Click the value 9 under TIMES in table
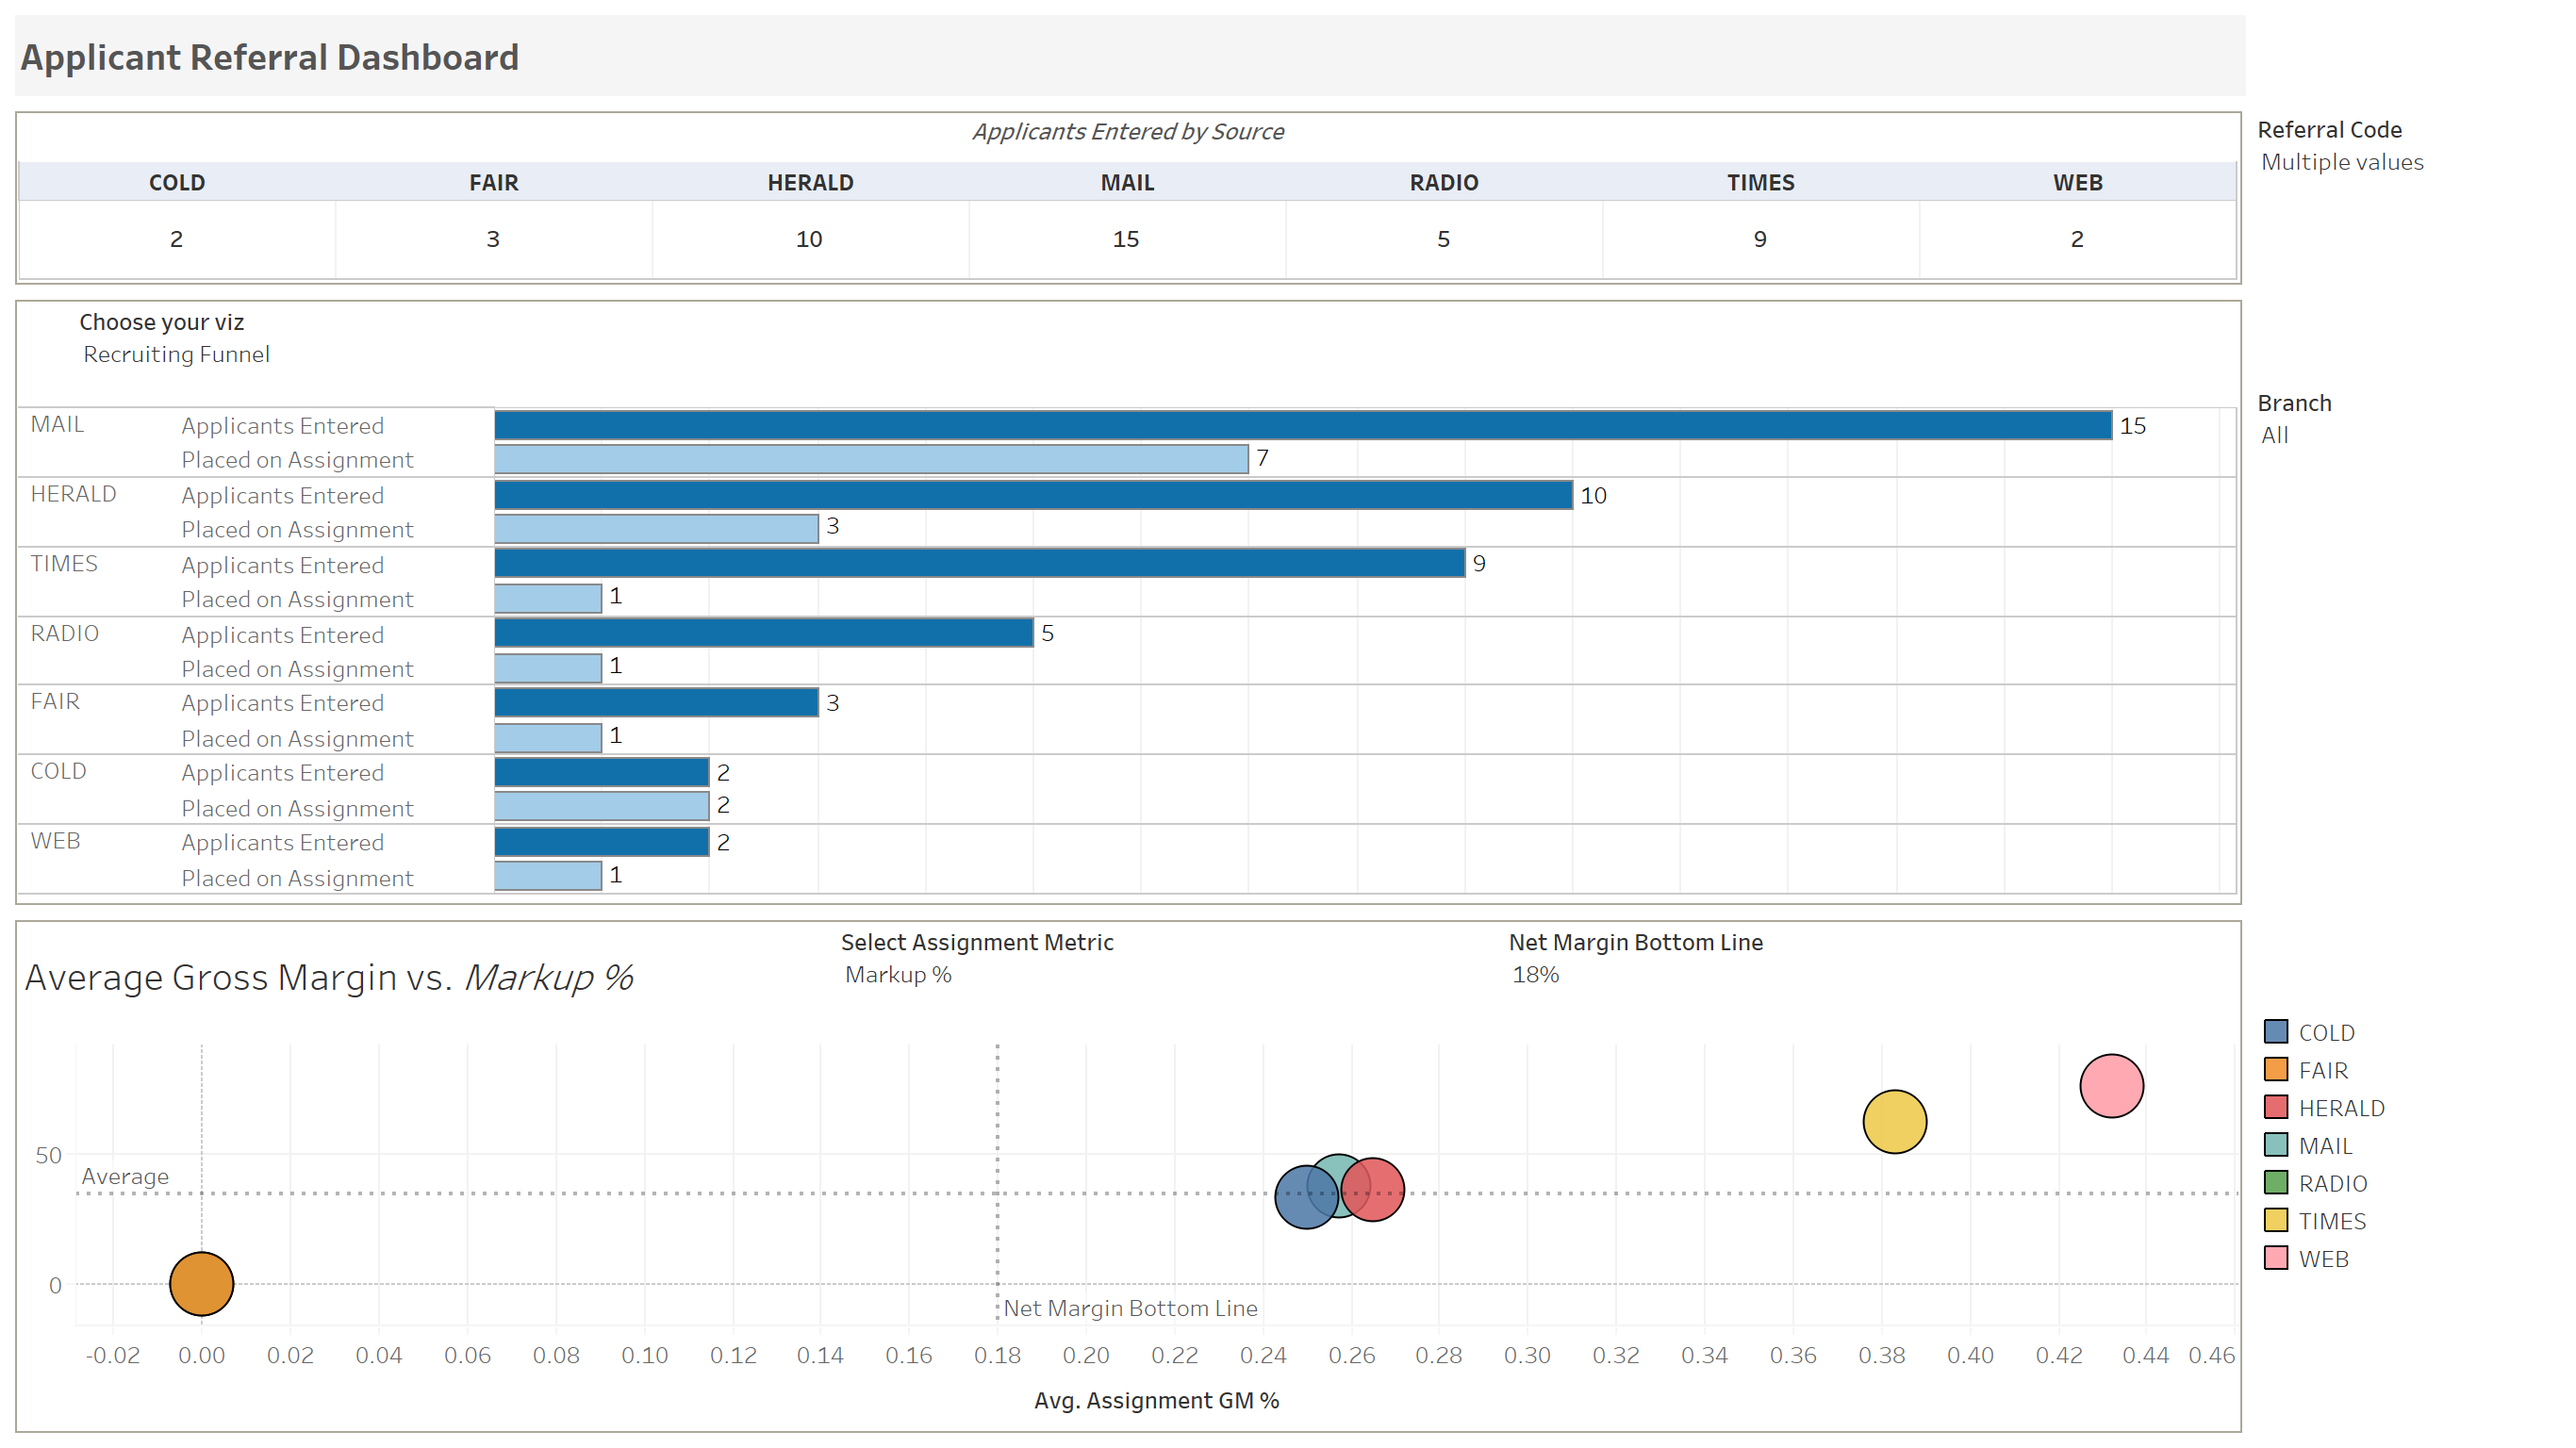This screenshot has height=1448, width=2576. (1760, 239)
